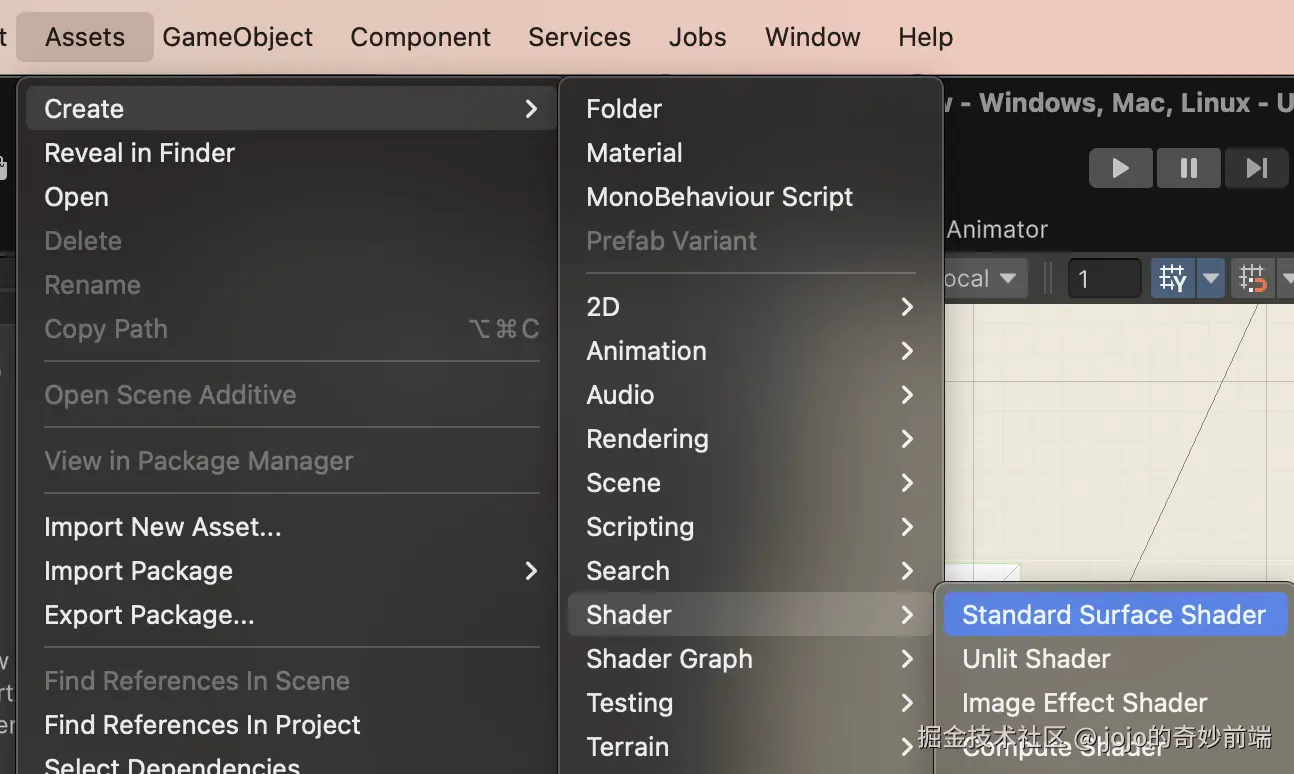
Task: Switch to the Animator tab
Action: [997, 229]
